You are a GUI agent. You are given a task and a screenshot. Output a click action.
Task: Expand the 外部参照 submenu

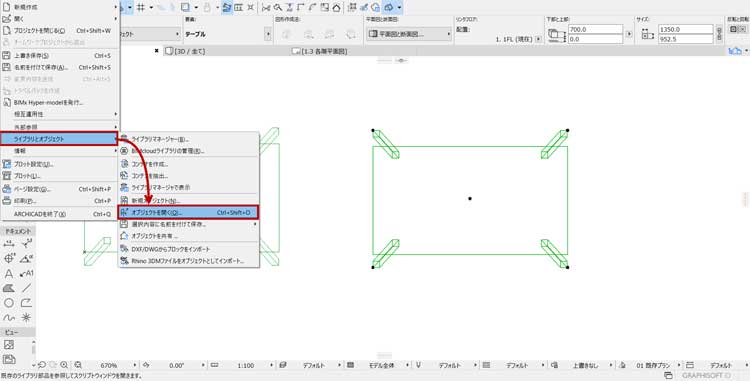click(x=59, y=127)
